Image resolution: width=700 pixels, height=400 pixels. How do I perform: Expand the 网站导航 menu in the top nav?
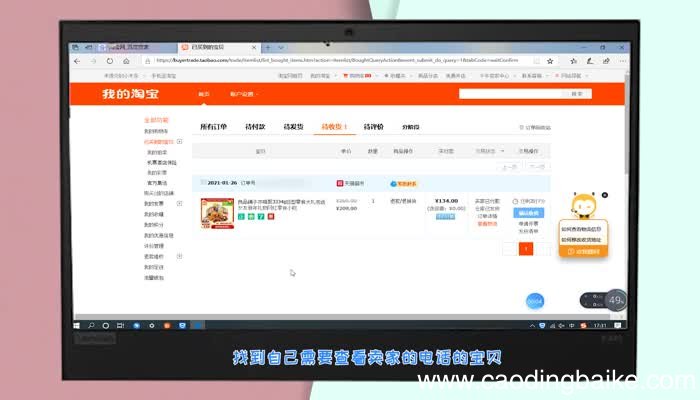pos(571,76)
